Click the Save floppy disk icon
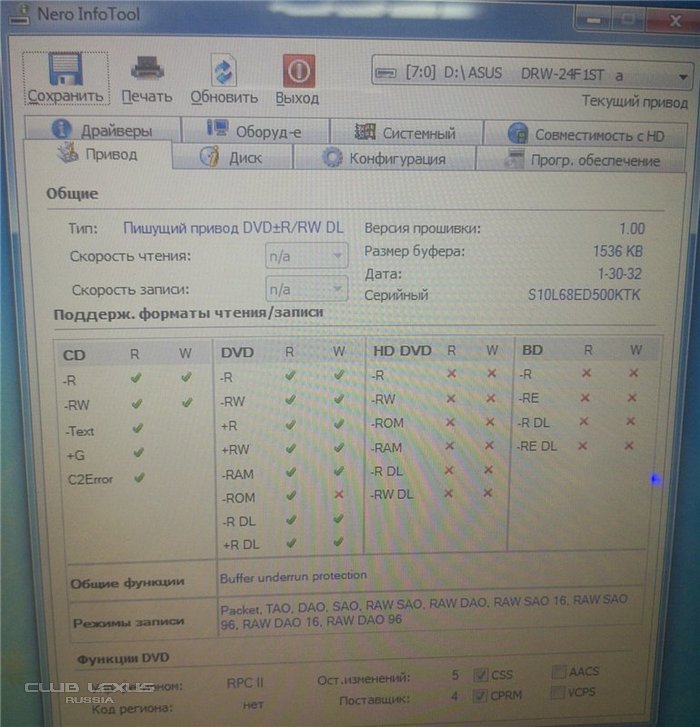This screenshot has height=727, width=700. [65, 70]
